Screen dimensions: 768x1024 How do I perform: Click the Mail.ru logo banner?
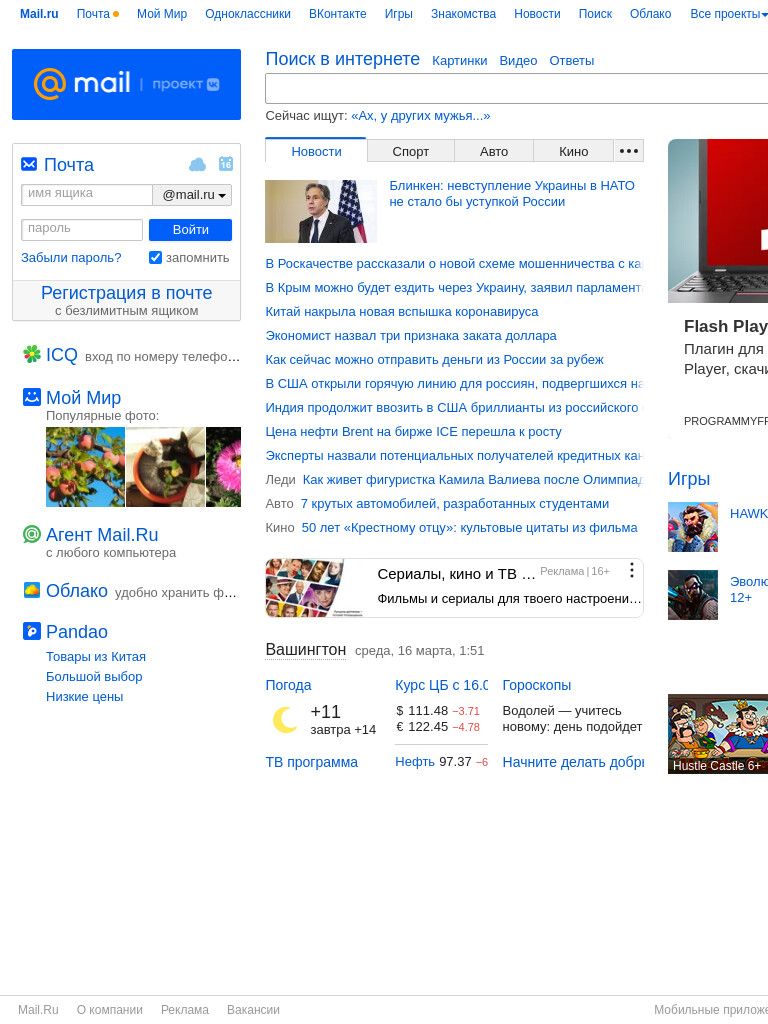click(x=126, y=84)
